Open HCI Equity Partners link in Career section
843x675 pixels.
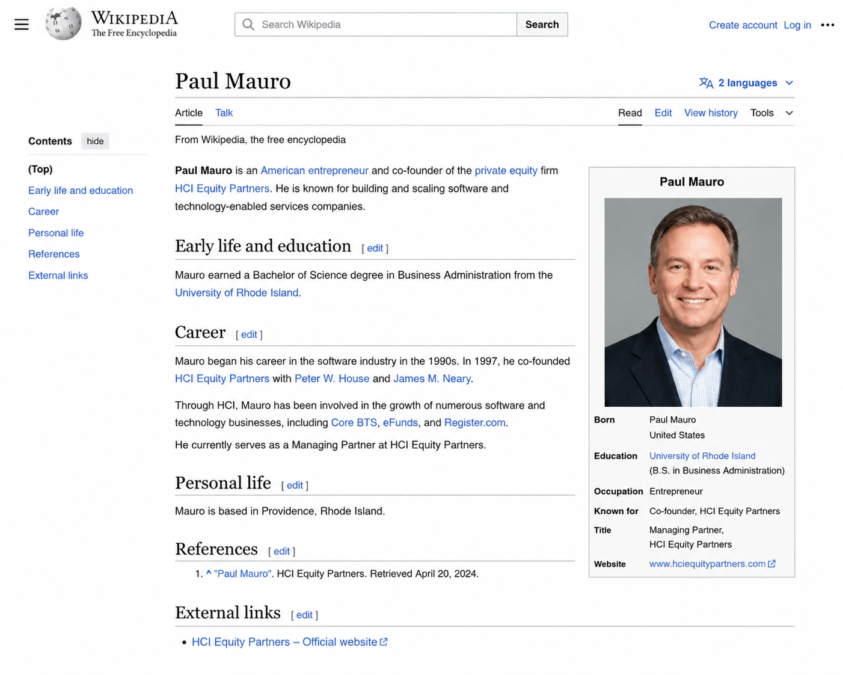click(x=222, y=378)
